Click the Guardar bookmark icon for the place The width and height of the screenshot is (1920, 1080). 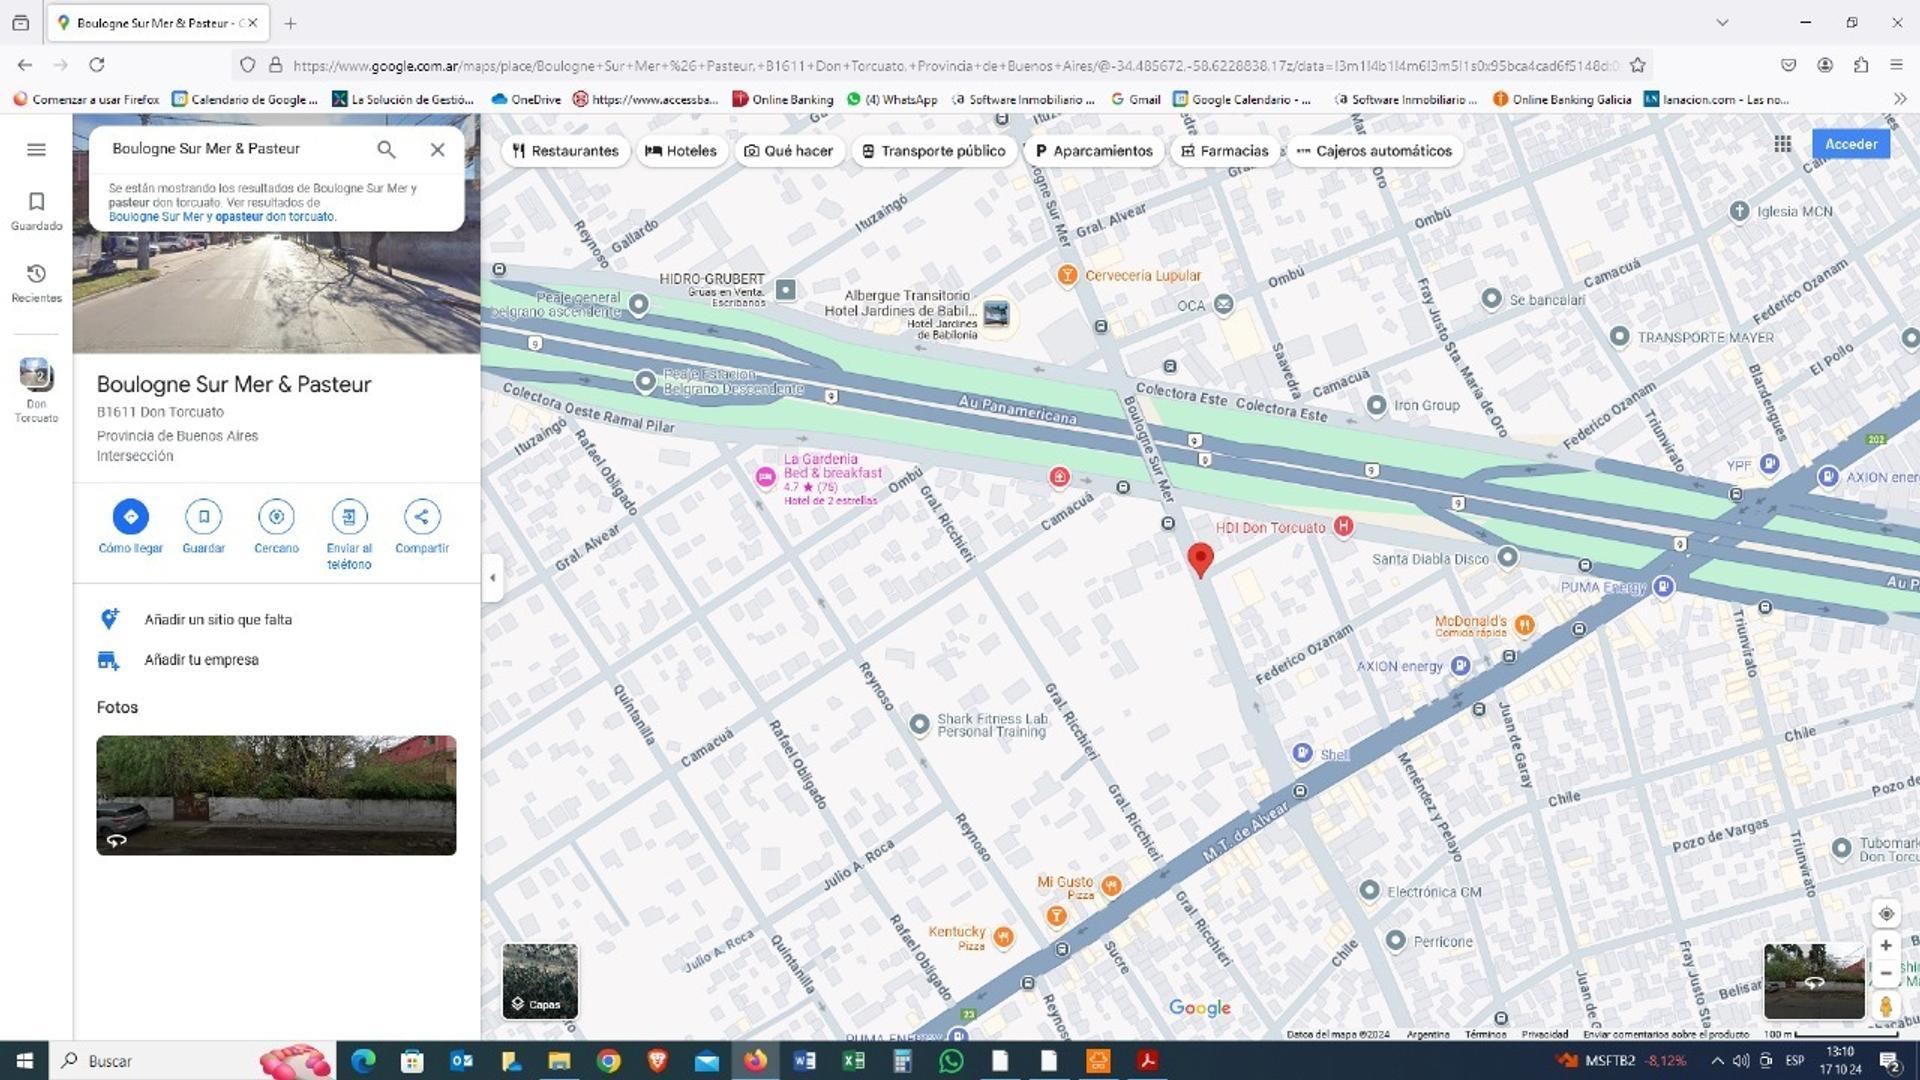(203, 517)
